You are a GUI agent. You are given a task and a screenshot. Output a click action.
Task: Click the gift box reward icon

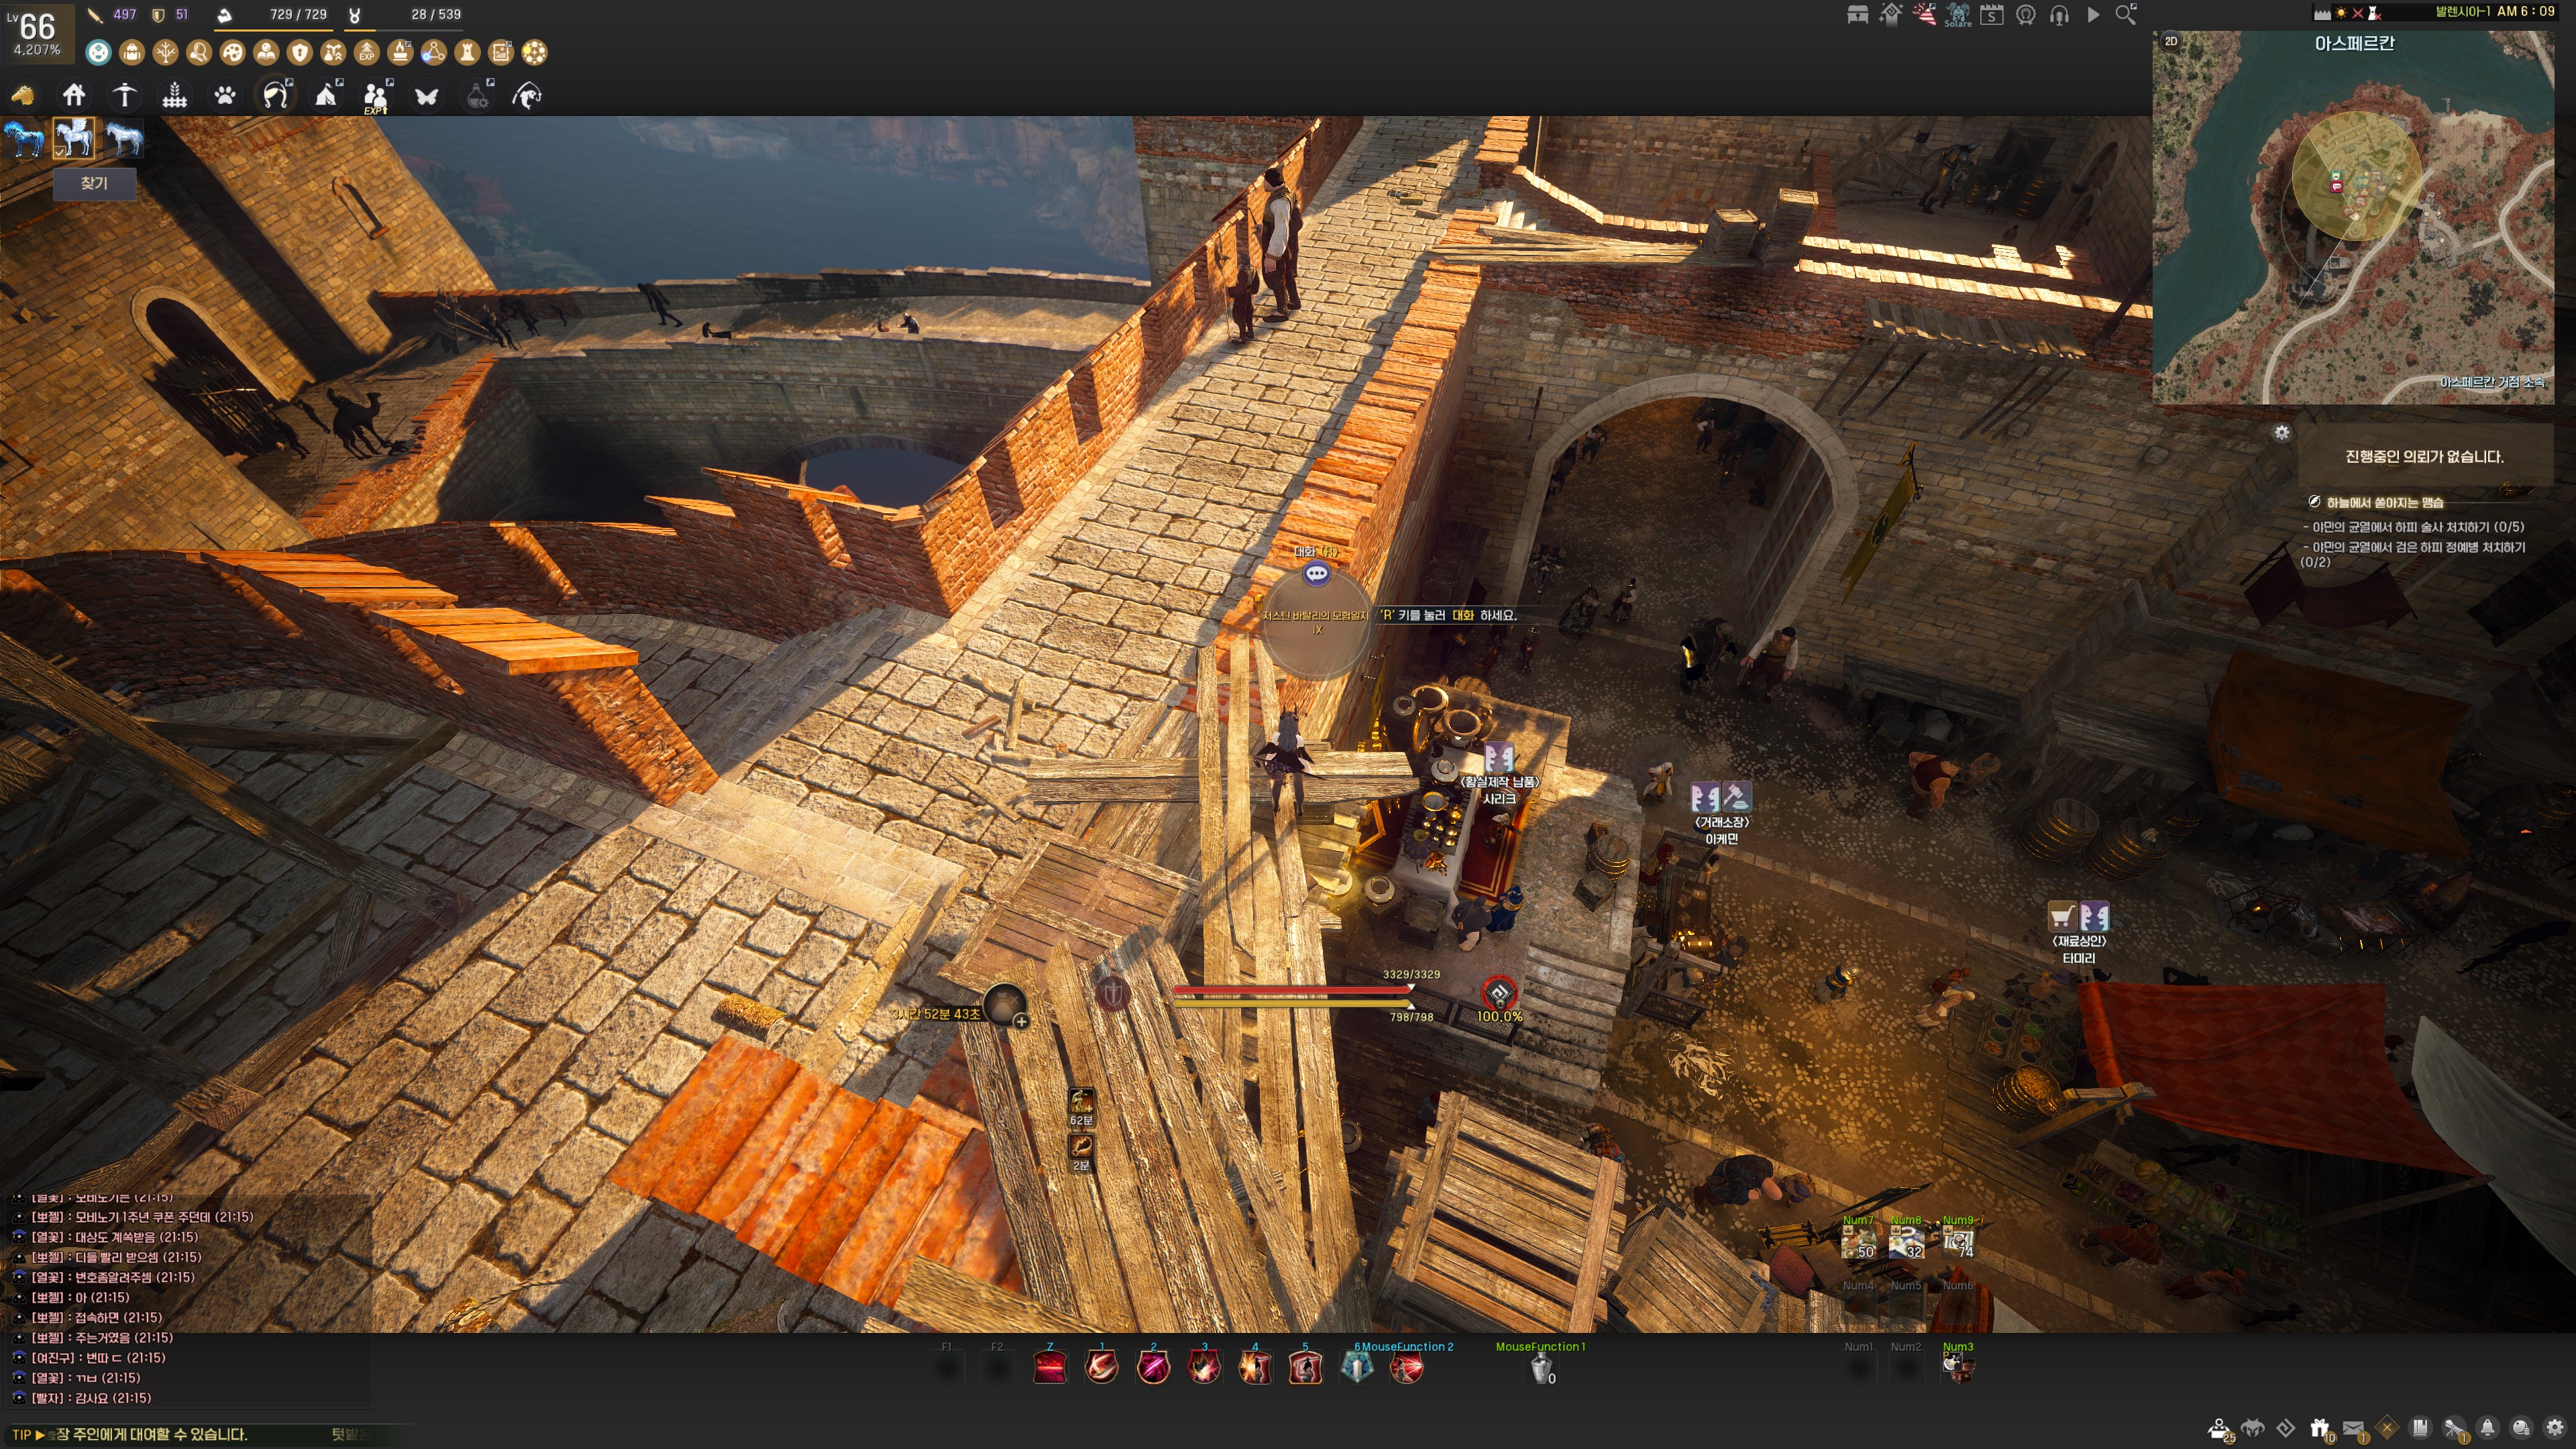(x=2320, y=1428)
